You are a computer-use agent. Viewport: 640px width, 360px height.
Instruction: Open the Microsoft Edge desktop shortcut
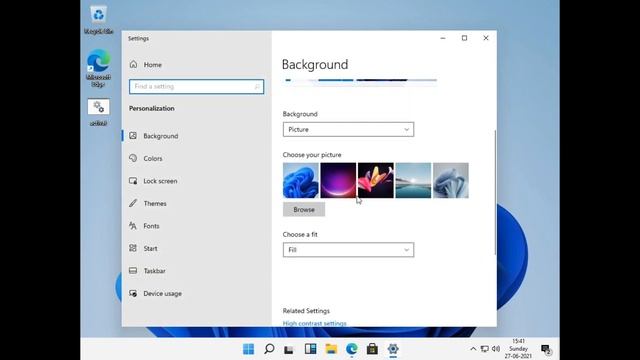point(98,68)
